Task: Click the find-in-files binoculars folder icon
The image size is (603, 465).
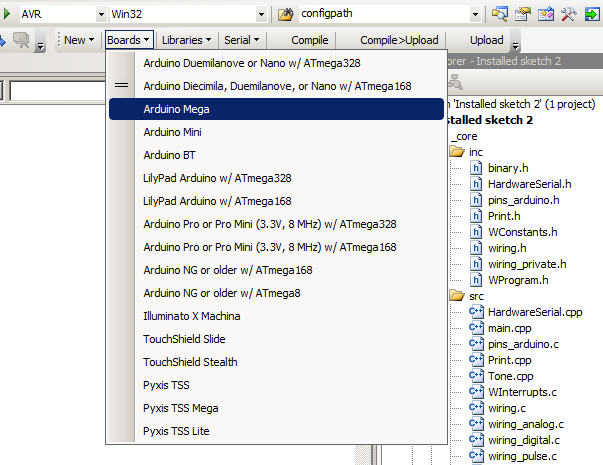Action: [x=285, y=15]
